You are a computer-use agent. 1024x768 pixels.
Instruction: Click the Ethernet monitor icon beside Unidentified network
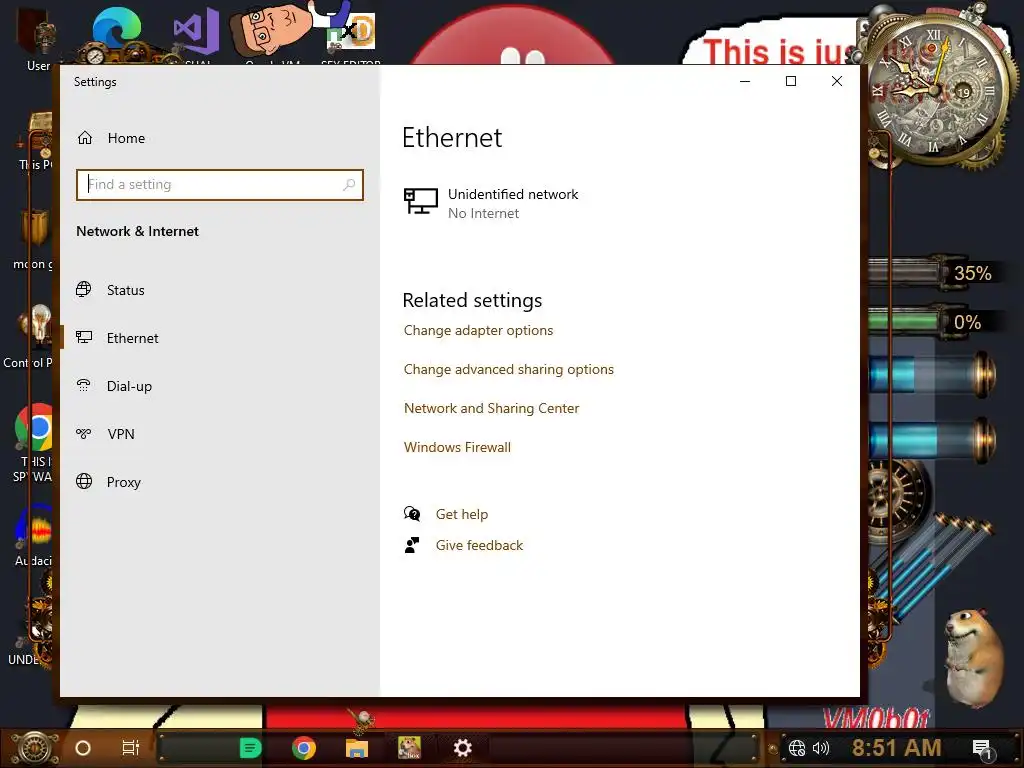[421, 201]
